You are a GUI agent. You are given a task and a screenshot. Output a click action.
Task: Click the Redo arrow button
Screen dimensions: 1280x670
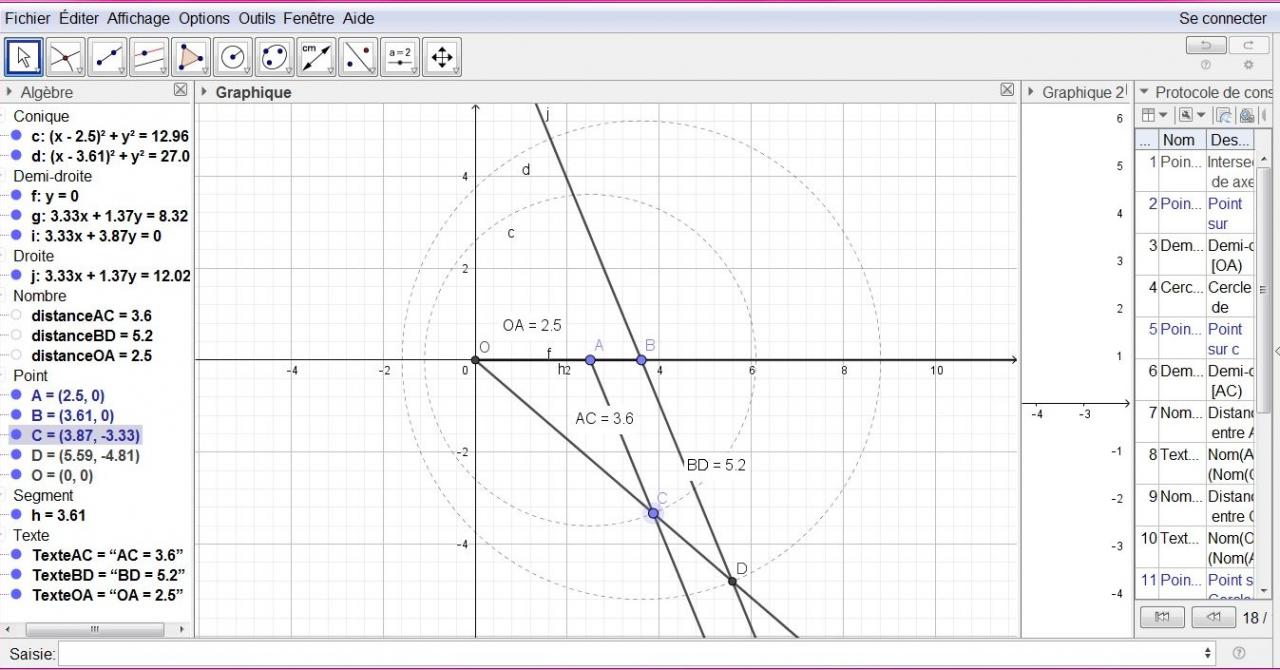tap(1248, 45)
